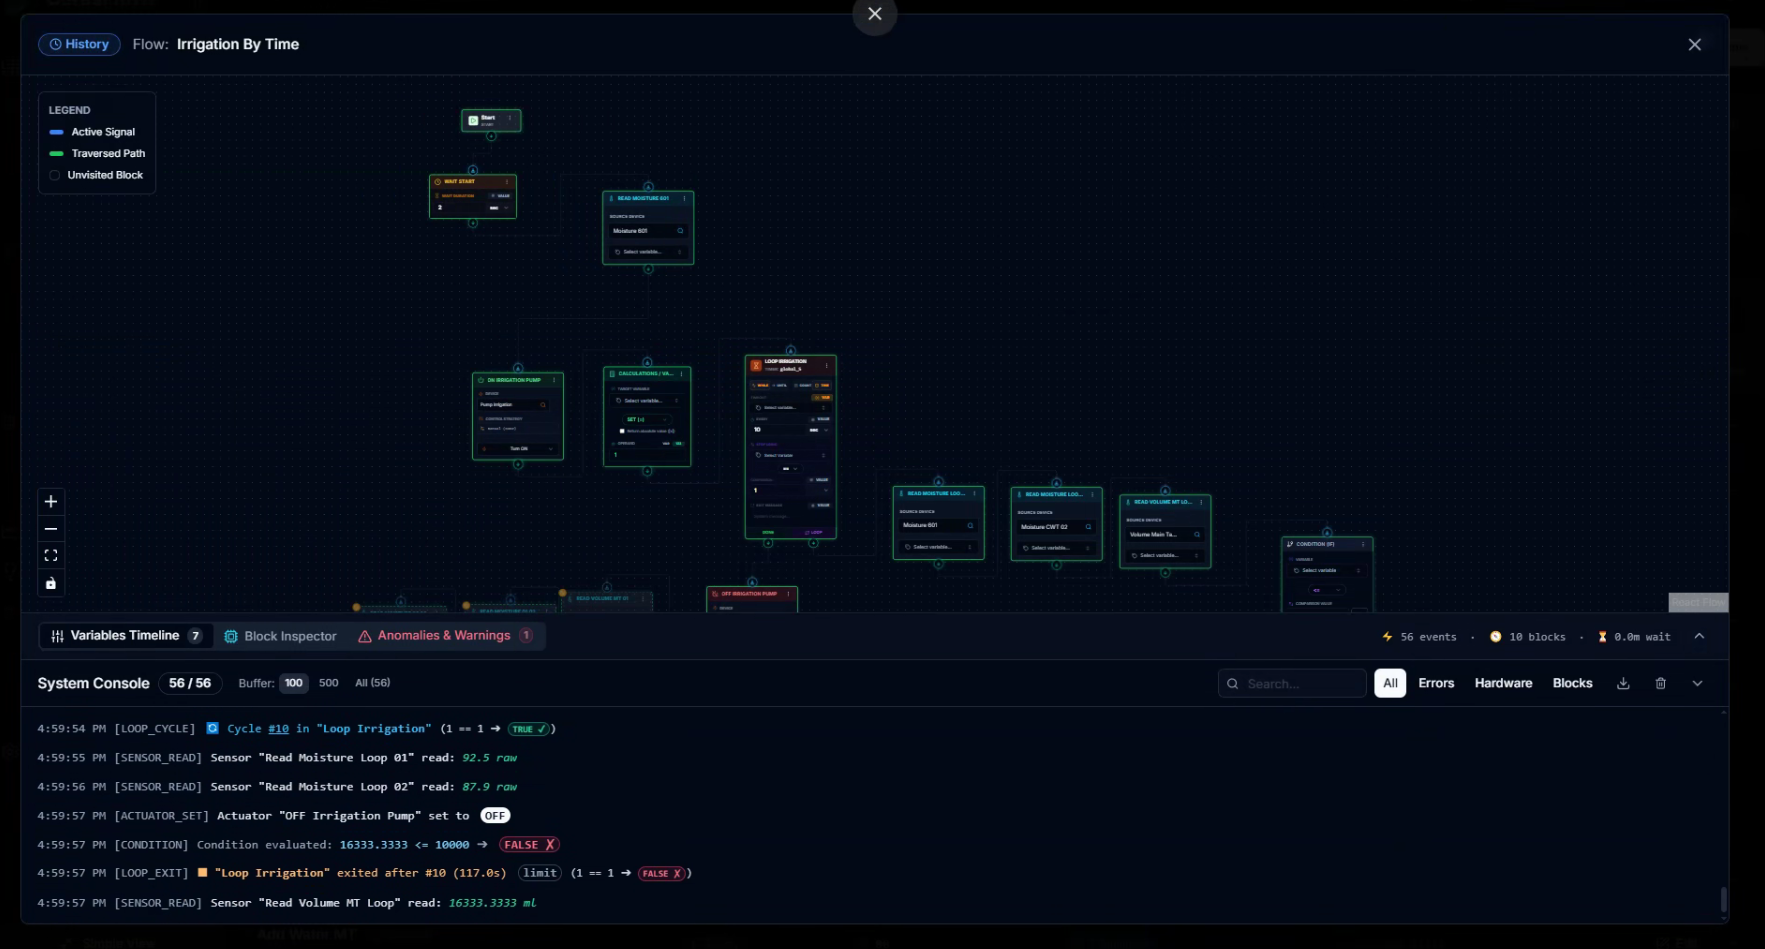The height and width of the screenshot is (949, 1765).
Task: Select the UNTIL mode in Loop Irrigation
Action: tap(780, 385)
